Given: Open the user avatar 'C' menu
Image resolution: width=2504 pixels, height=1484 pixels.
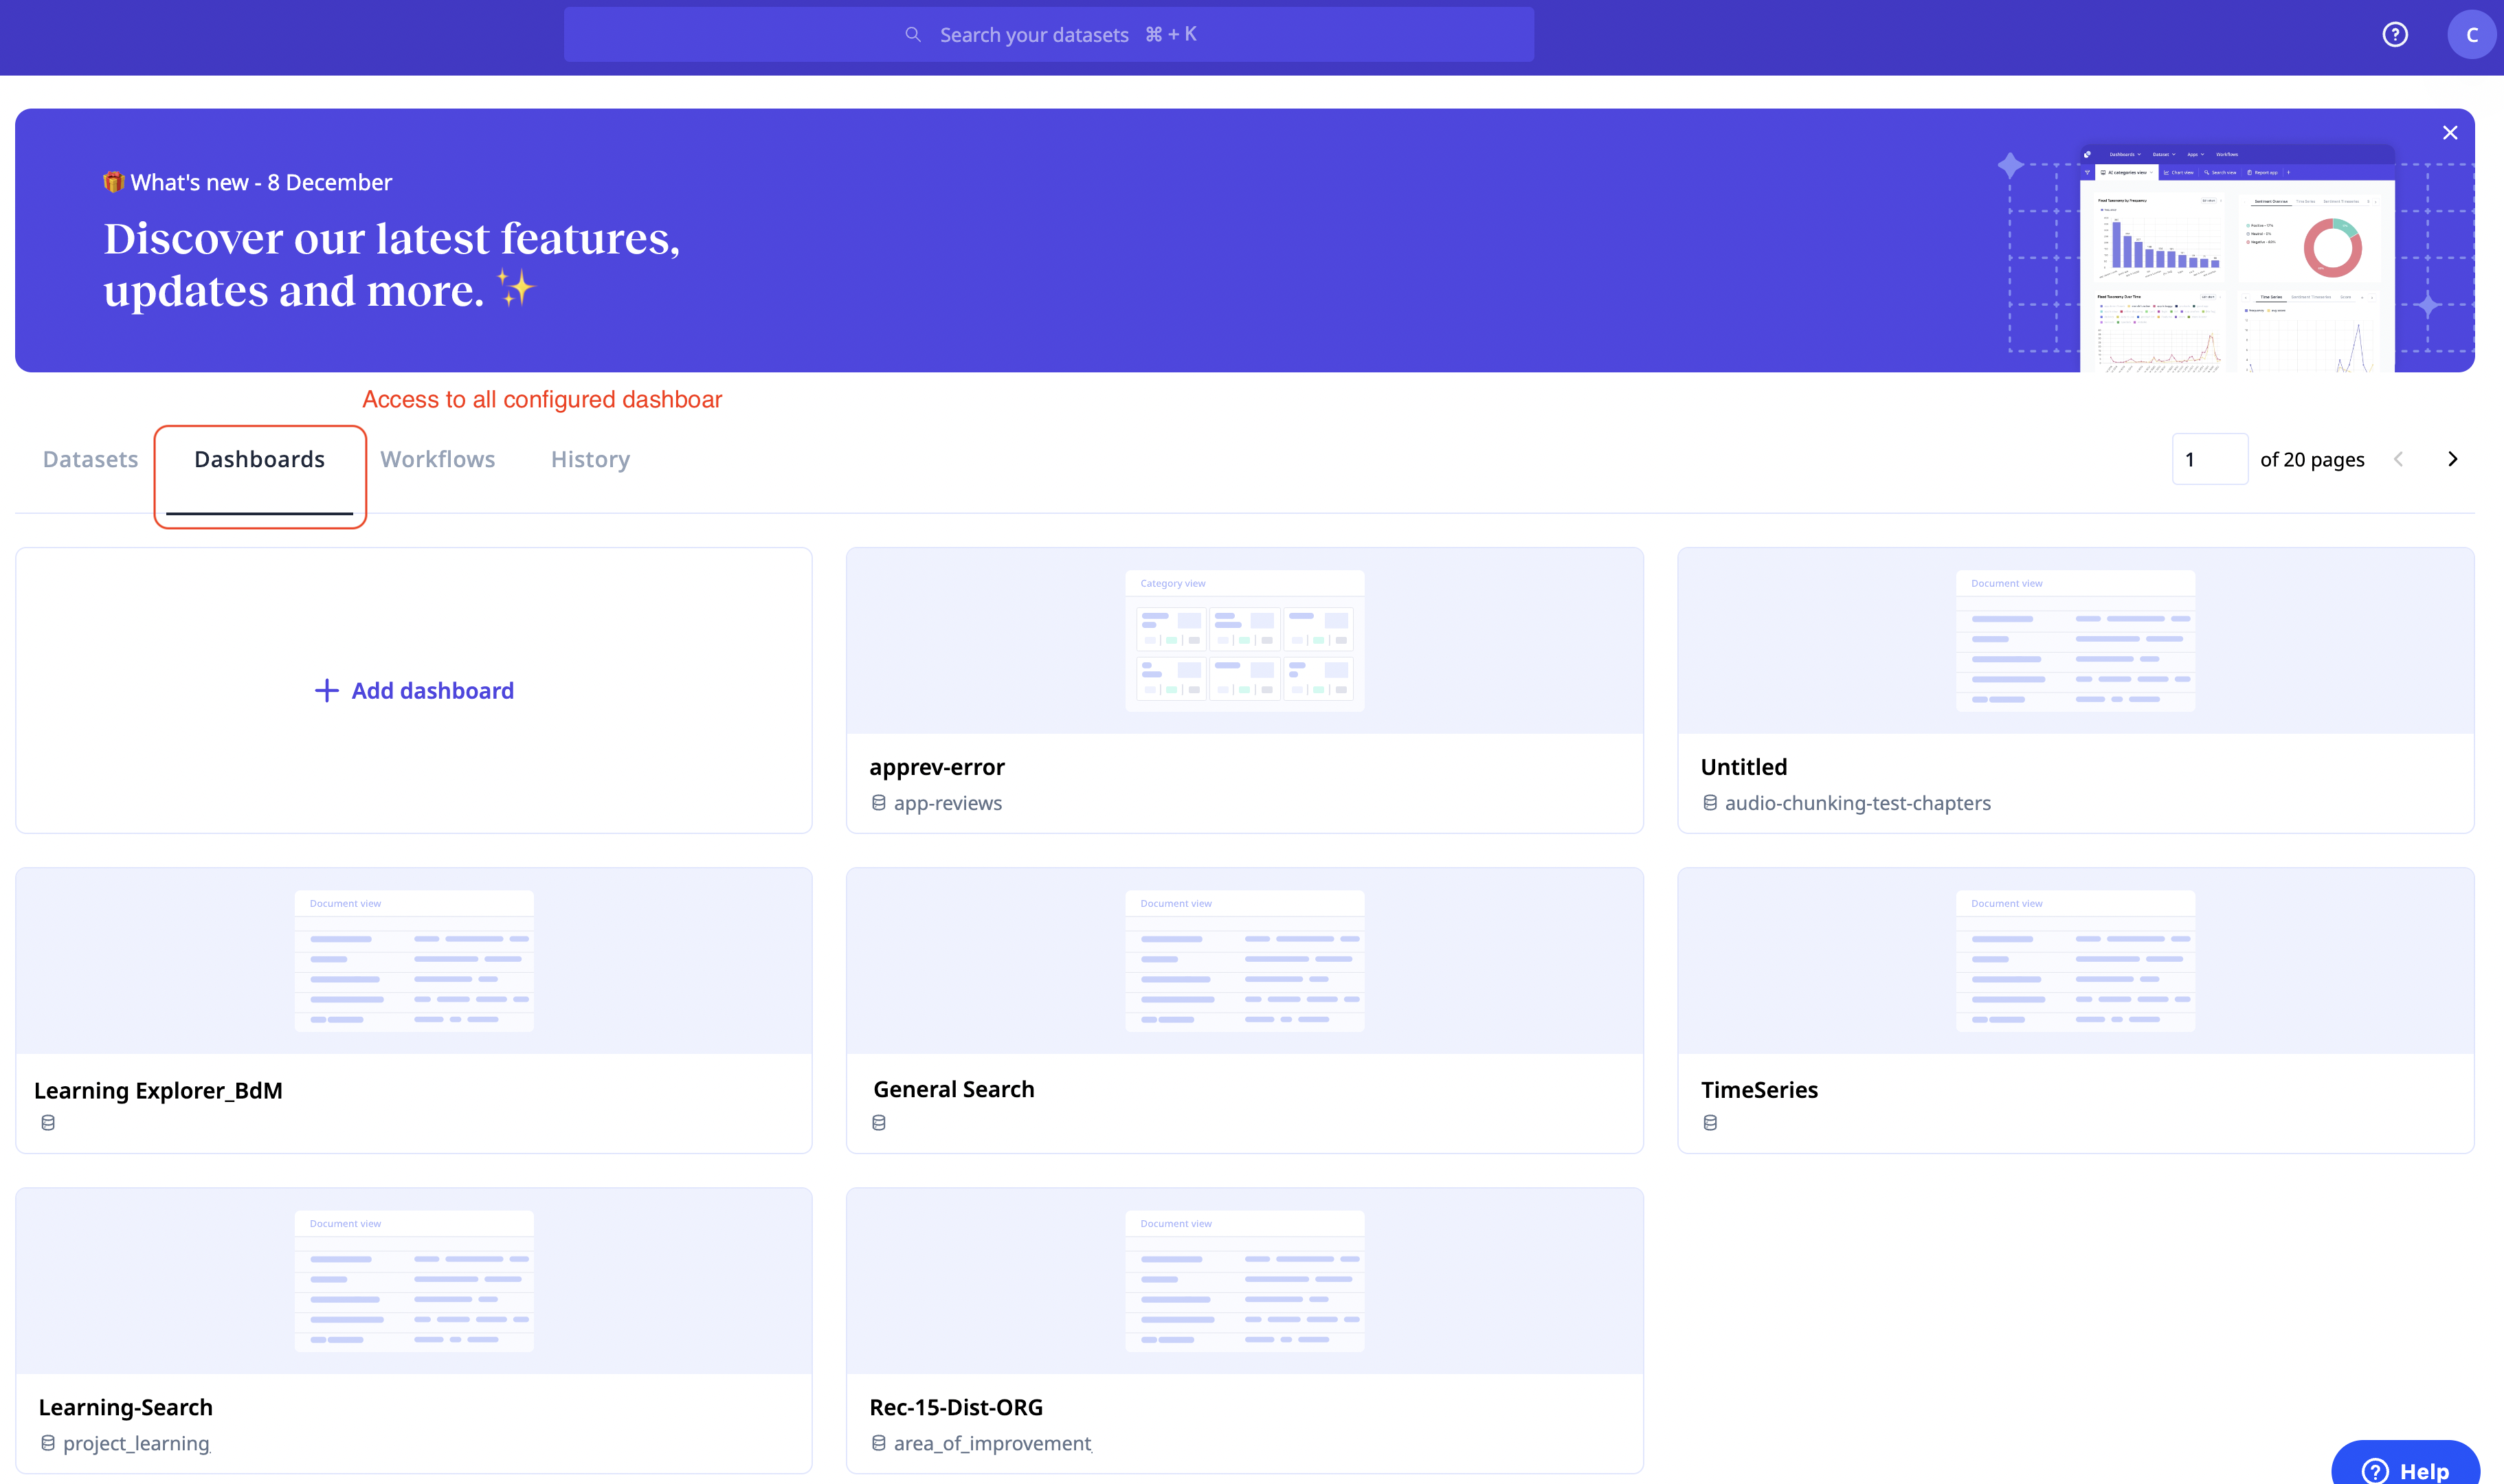Looking at the screenshot, I should (x=2471, y=35).
